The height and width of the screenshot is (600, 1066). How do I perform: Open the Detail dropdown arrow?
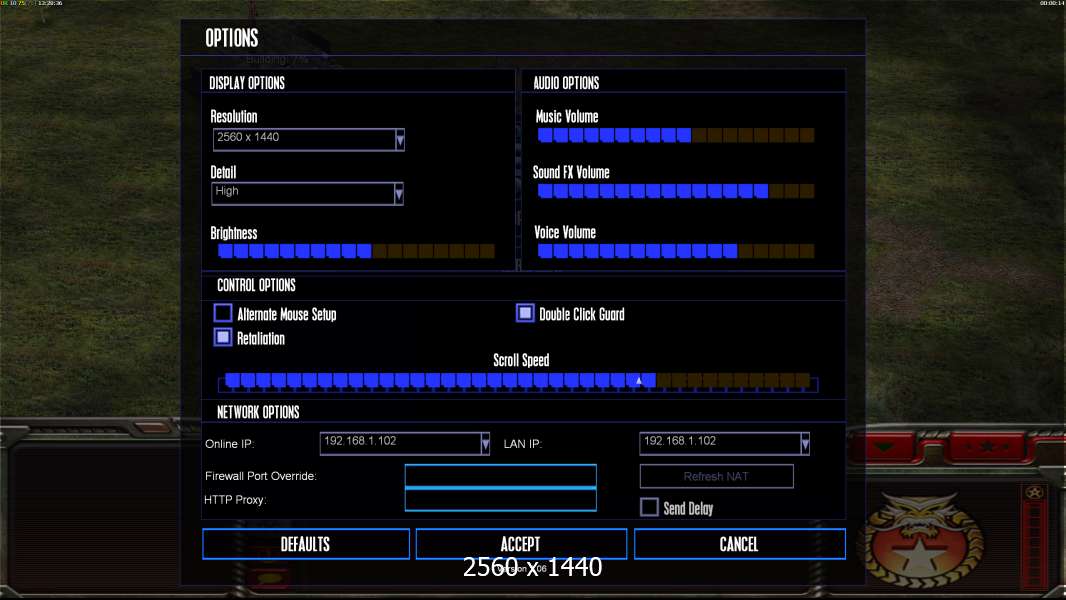pyautogui.click(x=398, y=194)
